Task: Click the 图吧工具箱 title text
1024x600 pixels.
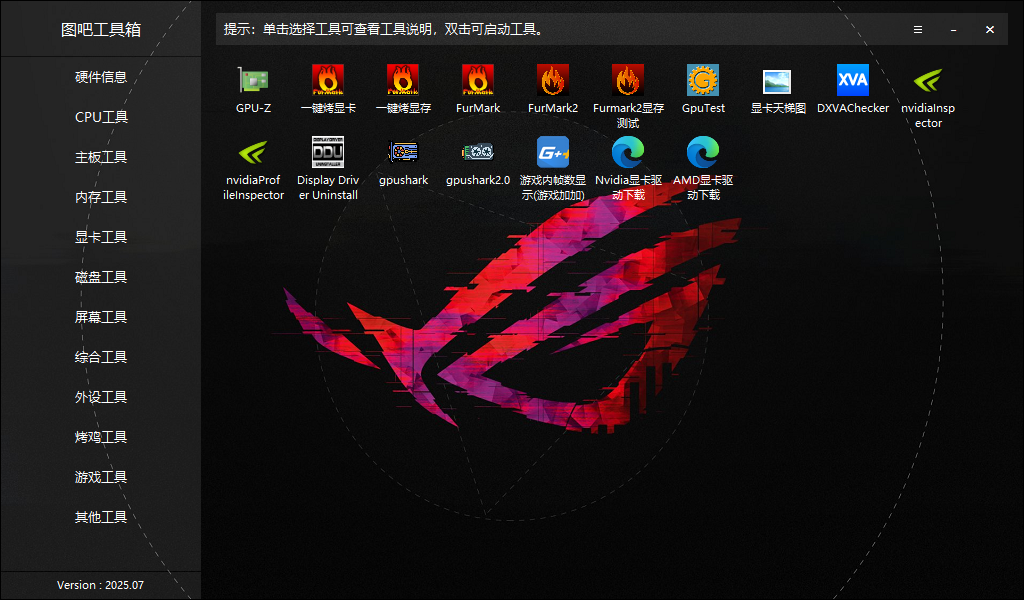Action: (101, 29)
